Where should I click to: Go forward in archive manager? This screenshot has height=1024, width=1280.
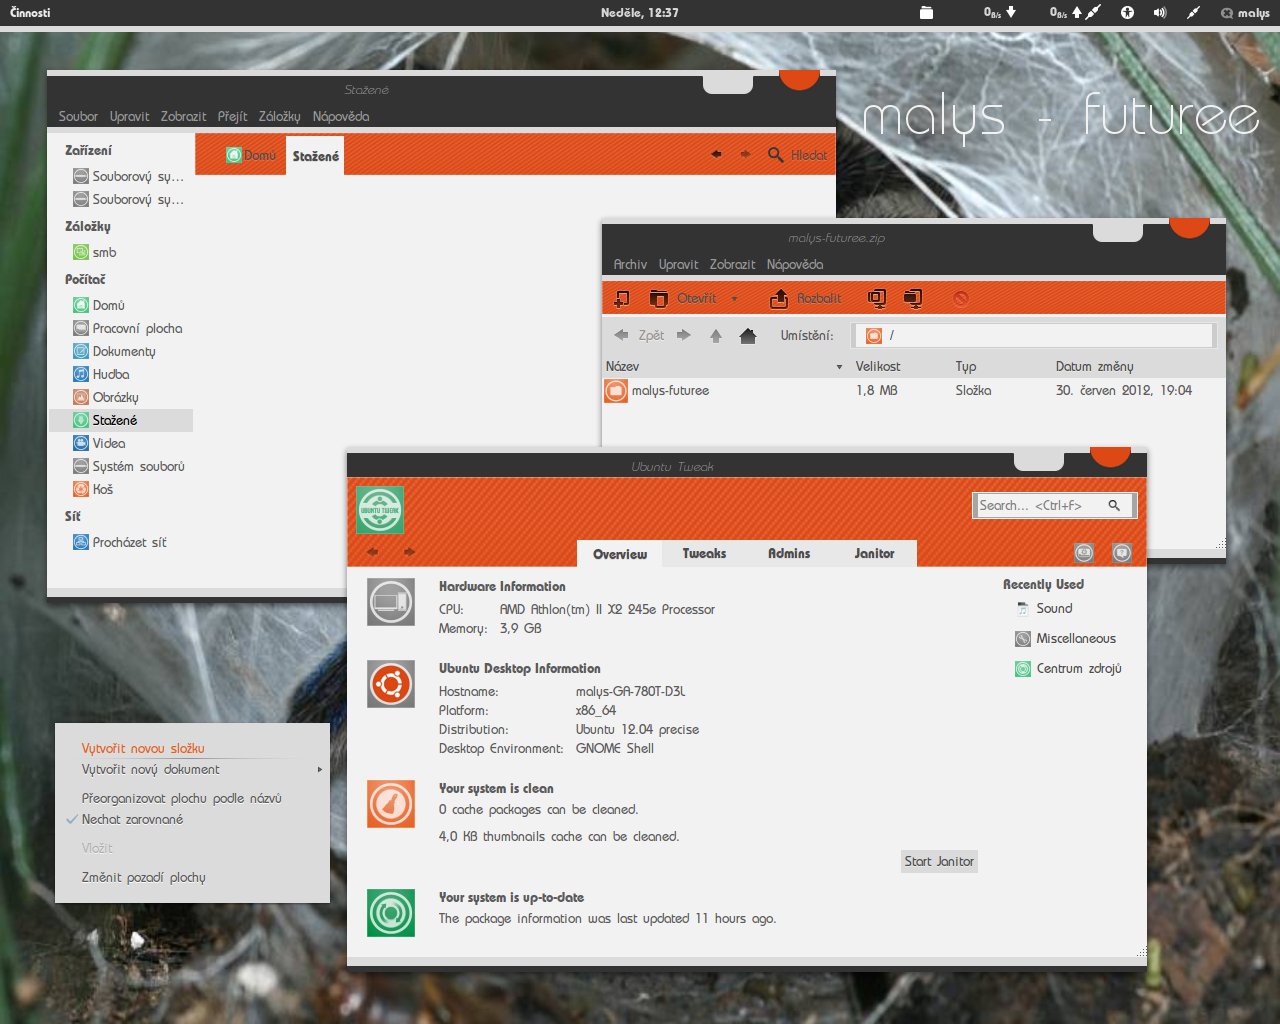tap(684, 335)
